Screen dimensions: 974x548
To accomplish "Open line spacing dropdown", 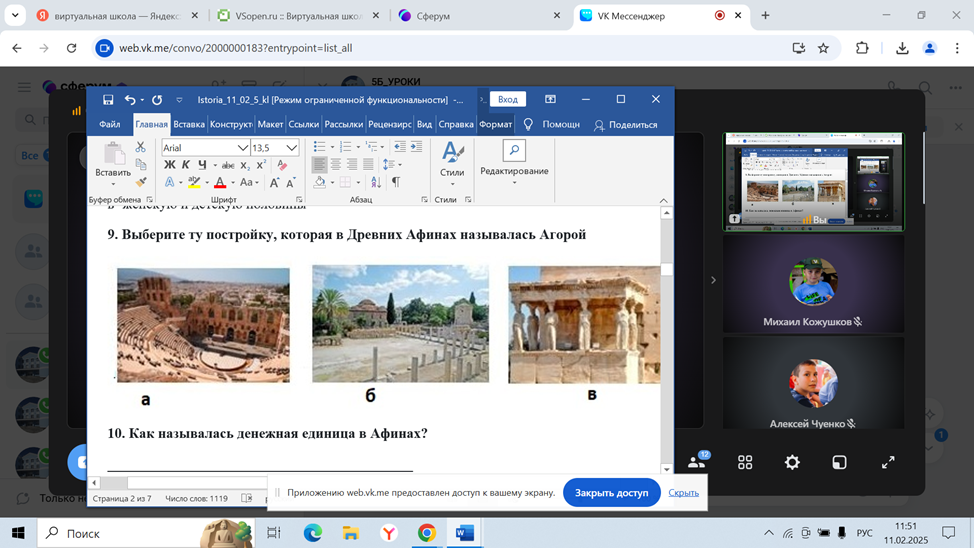I will pyautogui.click(x=392, y=165).
